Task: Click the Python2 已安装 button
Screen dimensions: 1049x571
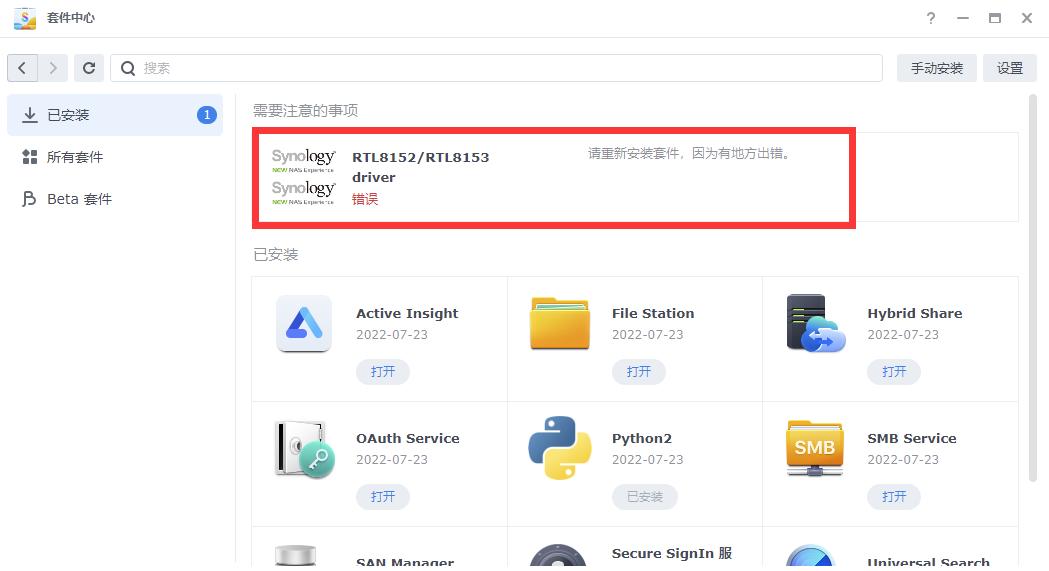Action: 644,497
